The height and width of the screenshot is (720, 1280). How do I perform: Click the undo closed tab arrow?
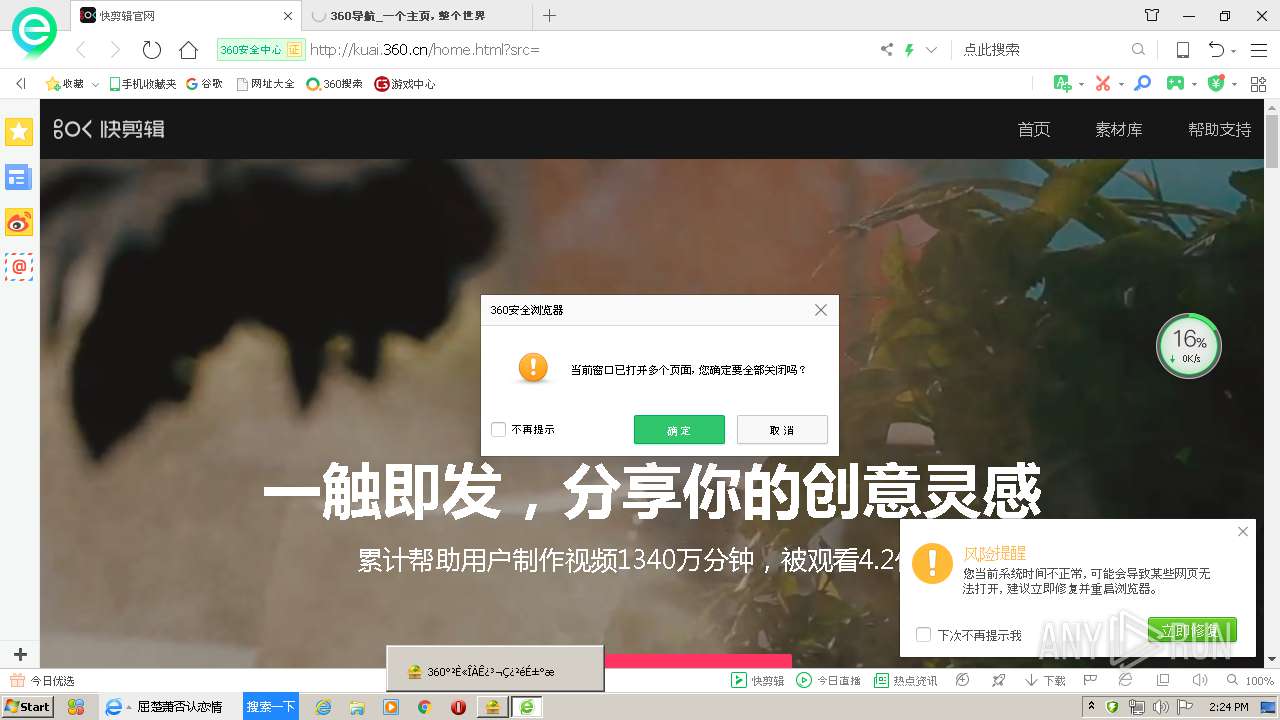pos(1216,50)
